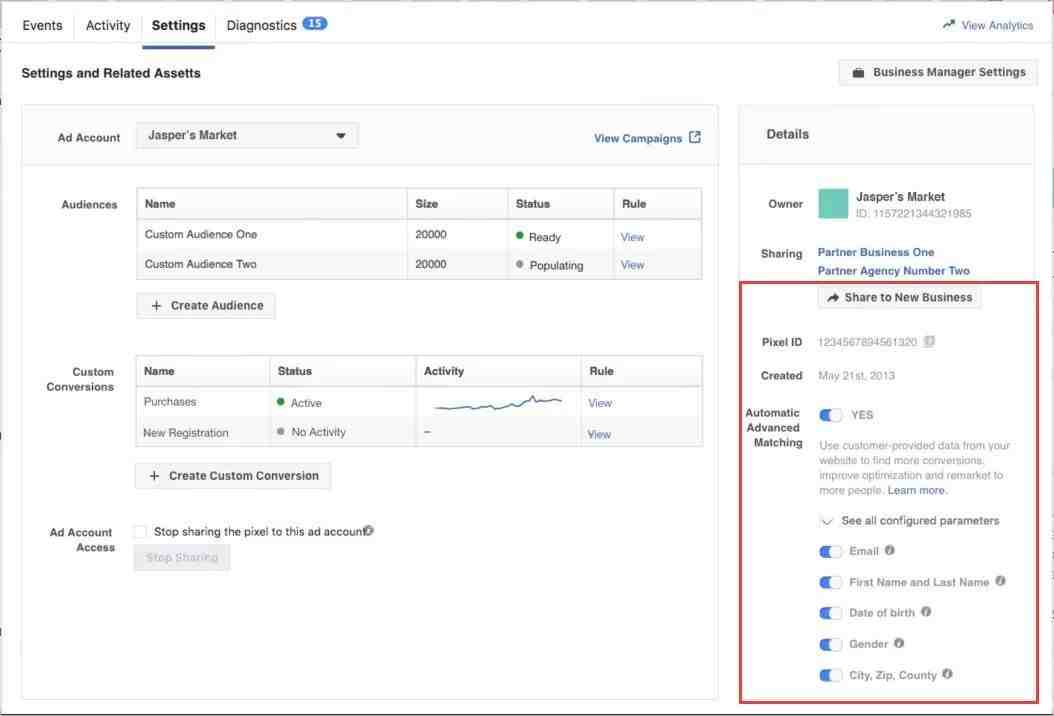Screen dimensions: 1054x716
Task: Click the info icon next to Date of birth
Action: pyautogui.click(x=926, y=612)
